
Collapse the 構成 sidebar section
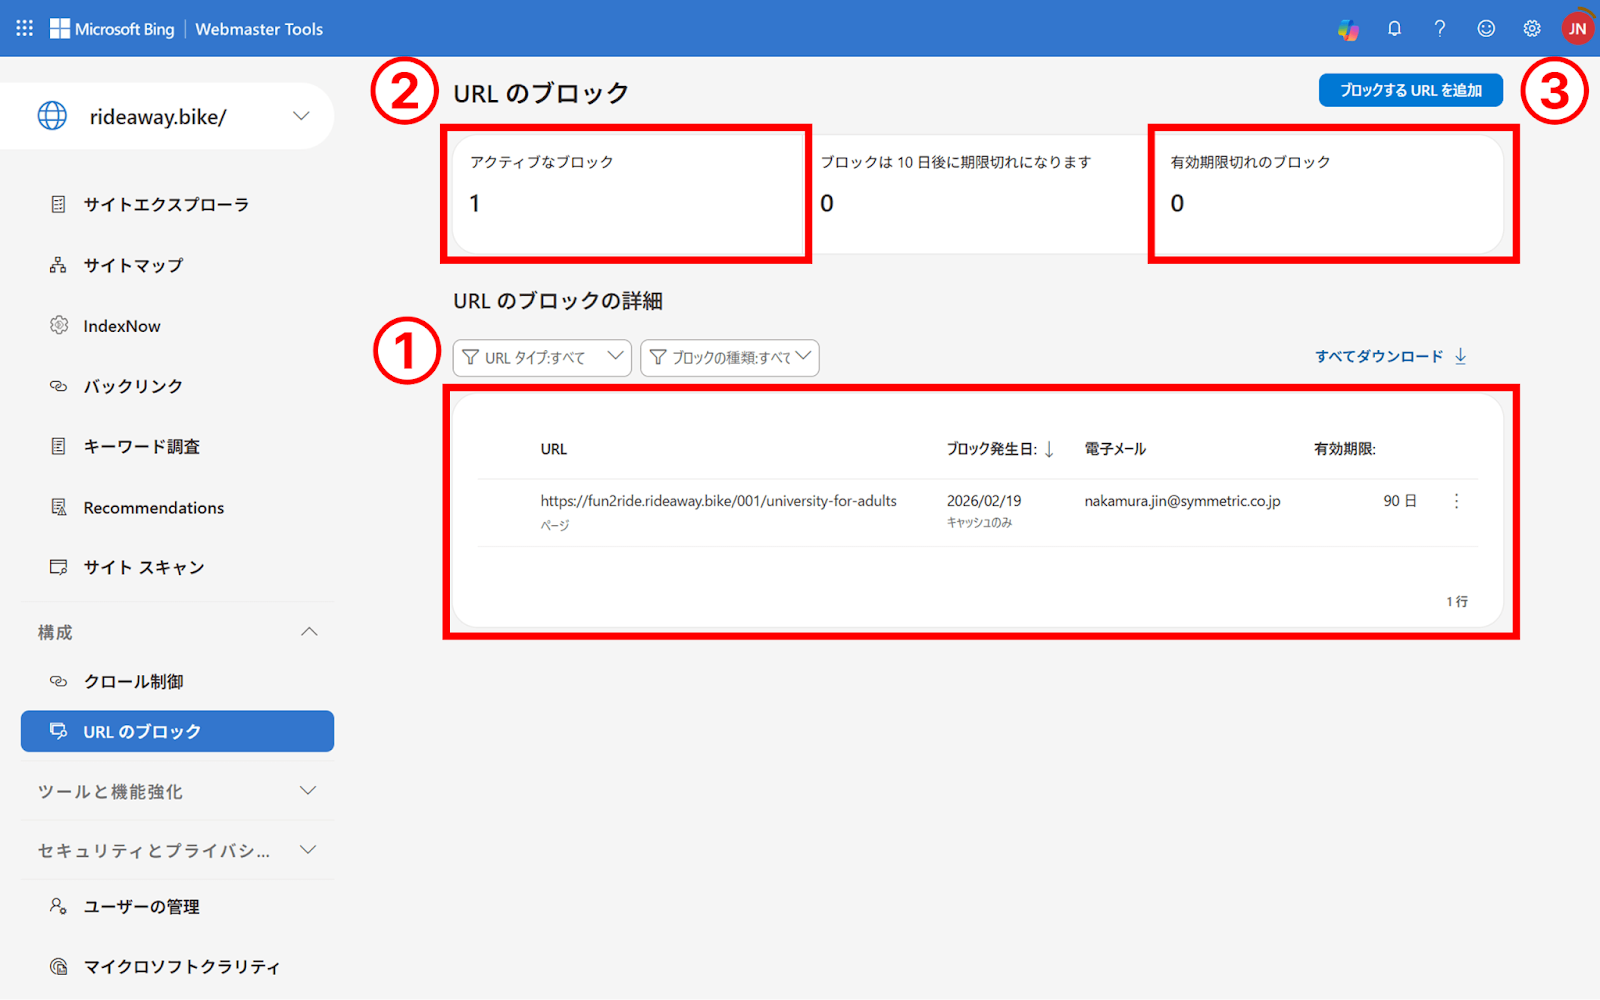coord(309,631)
